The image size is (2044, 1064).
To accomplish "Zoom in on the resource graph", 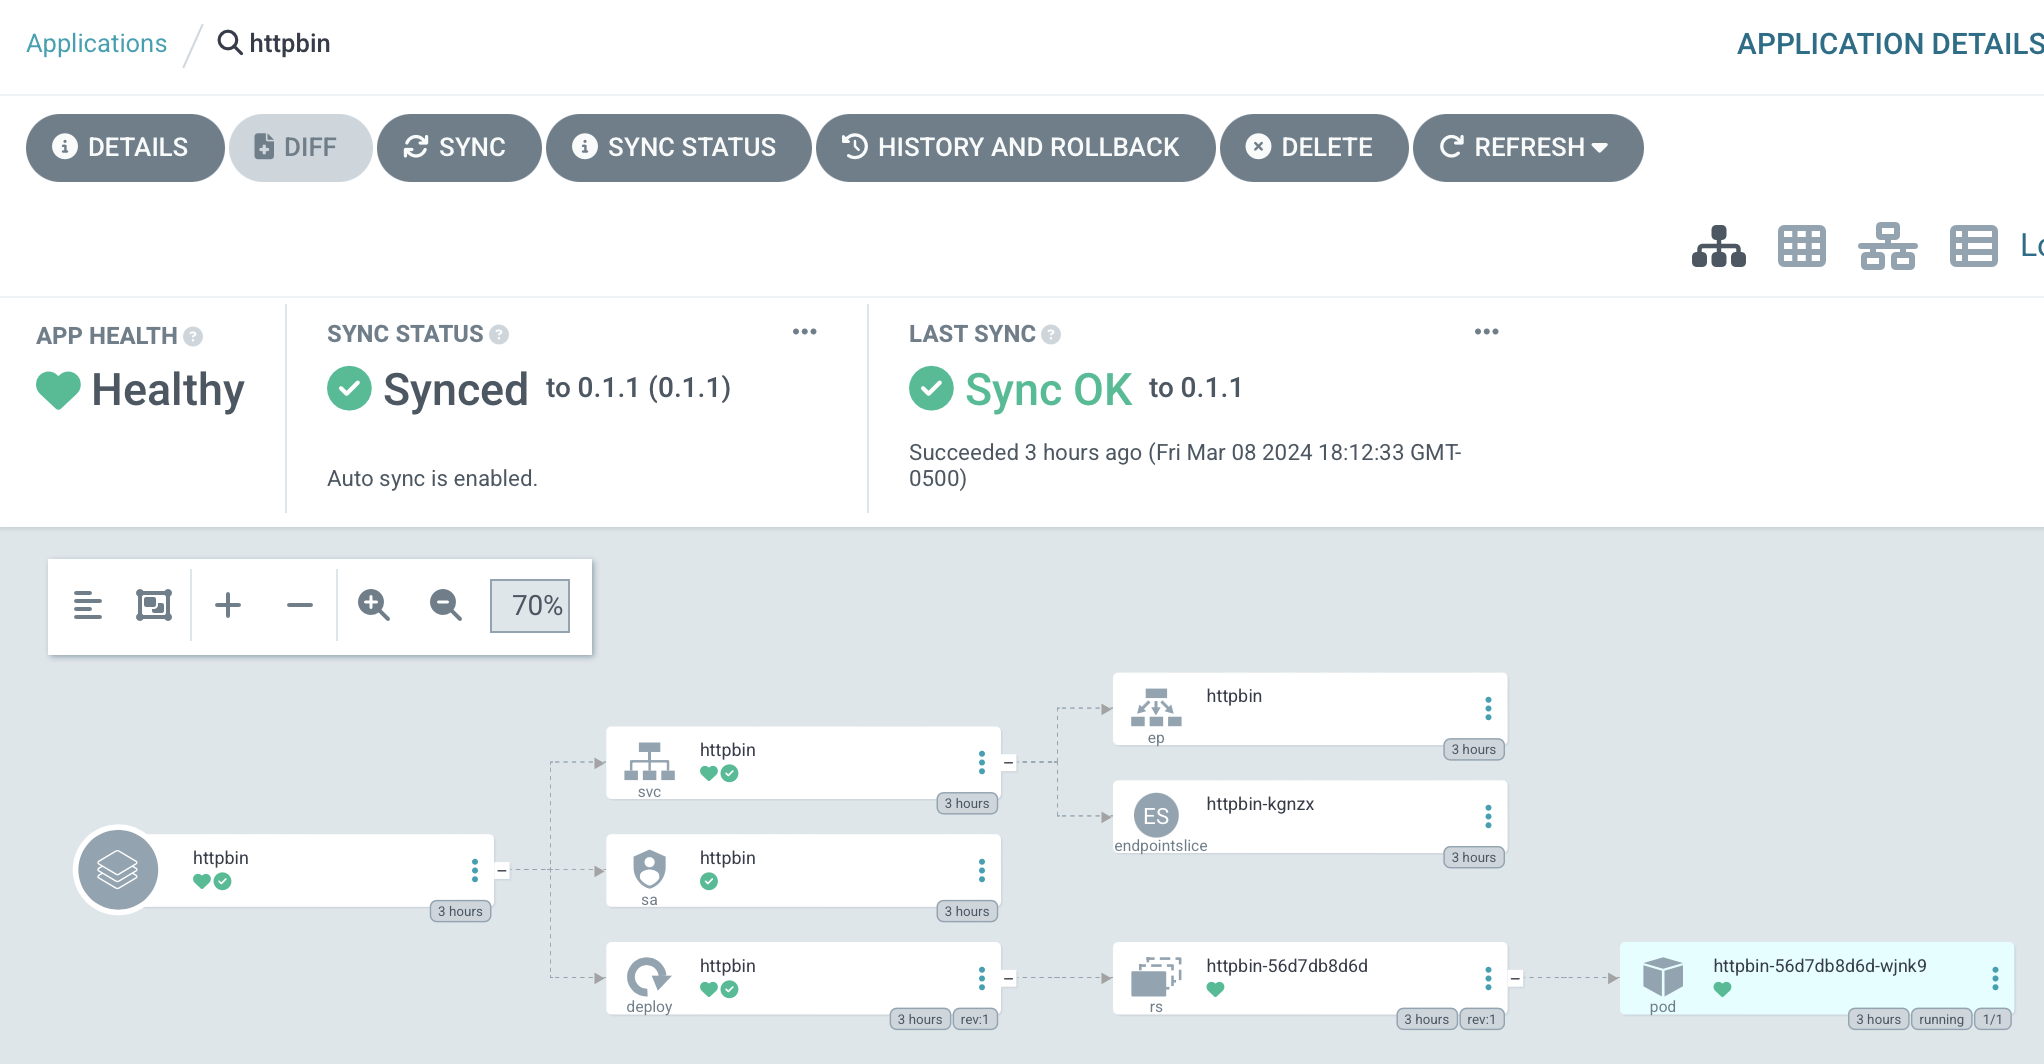I will point(374,605).
